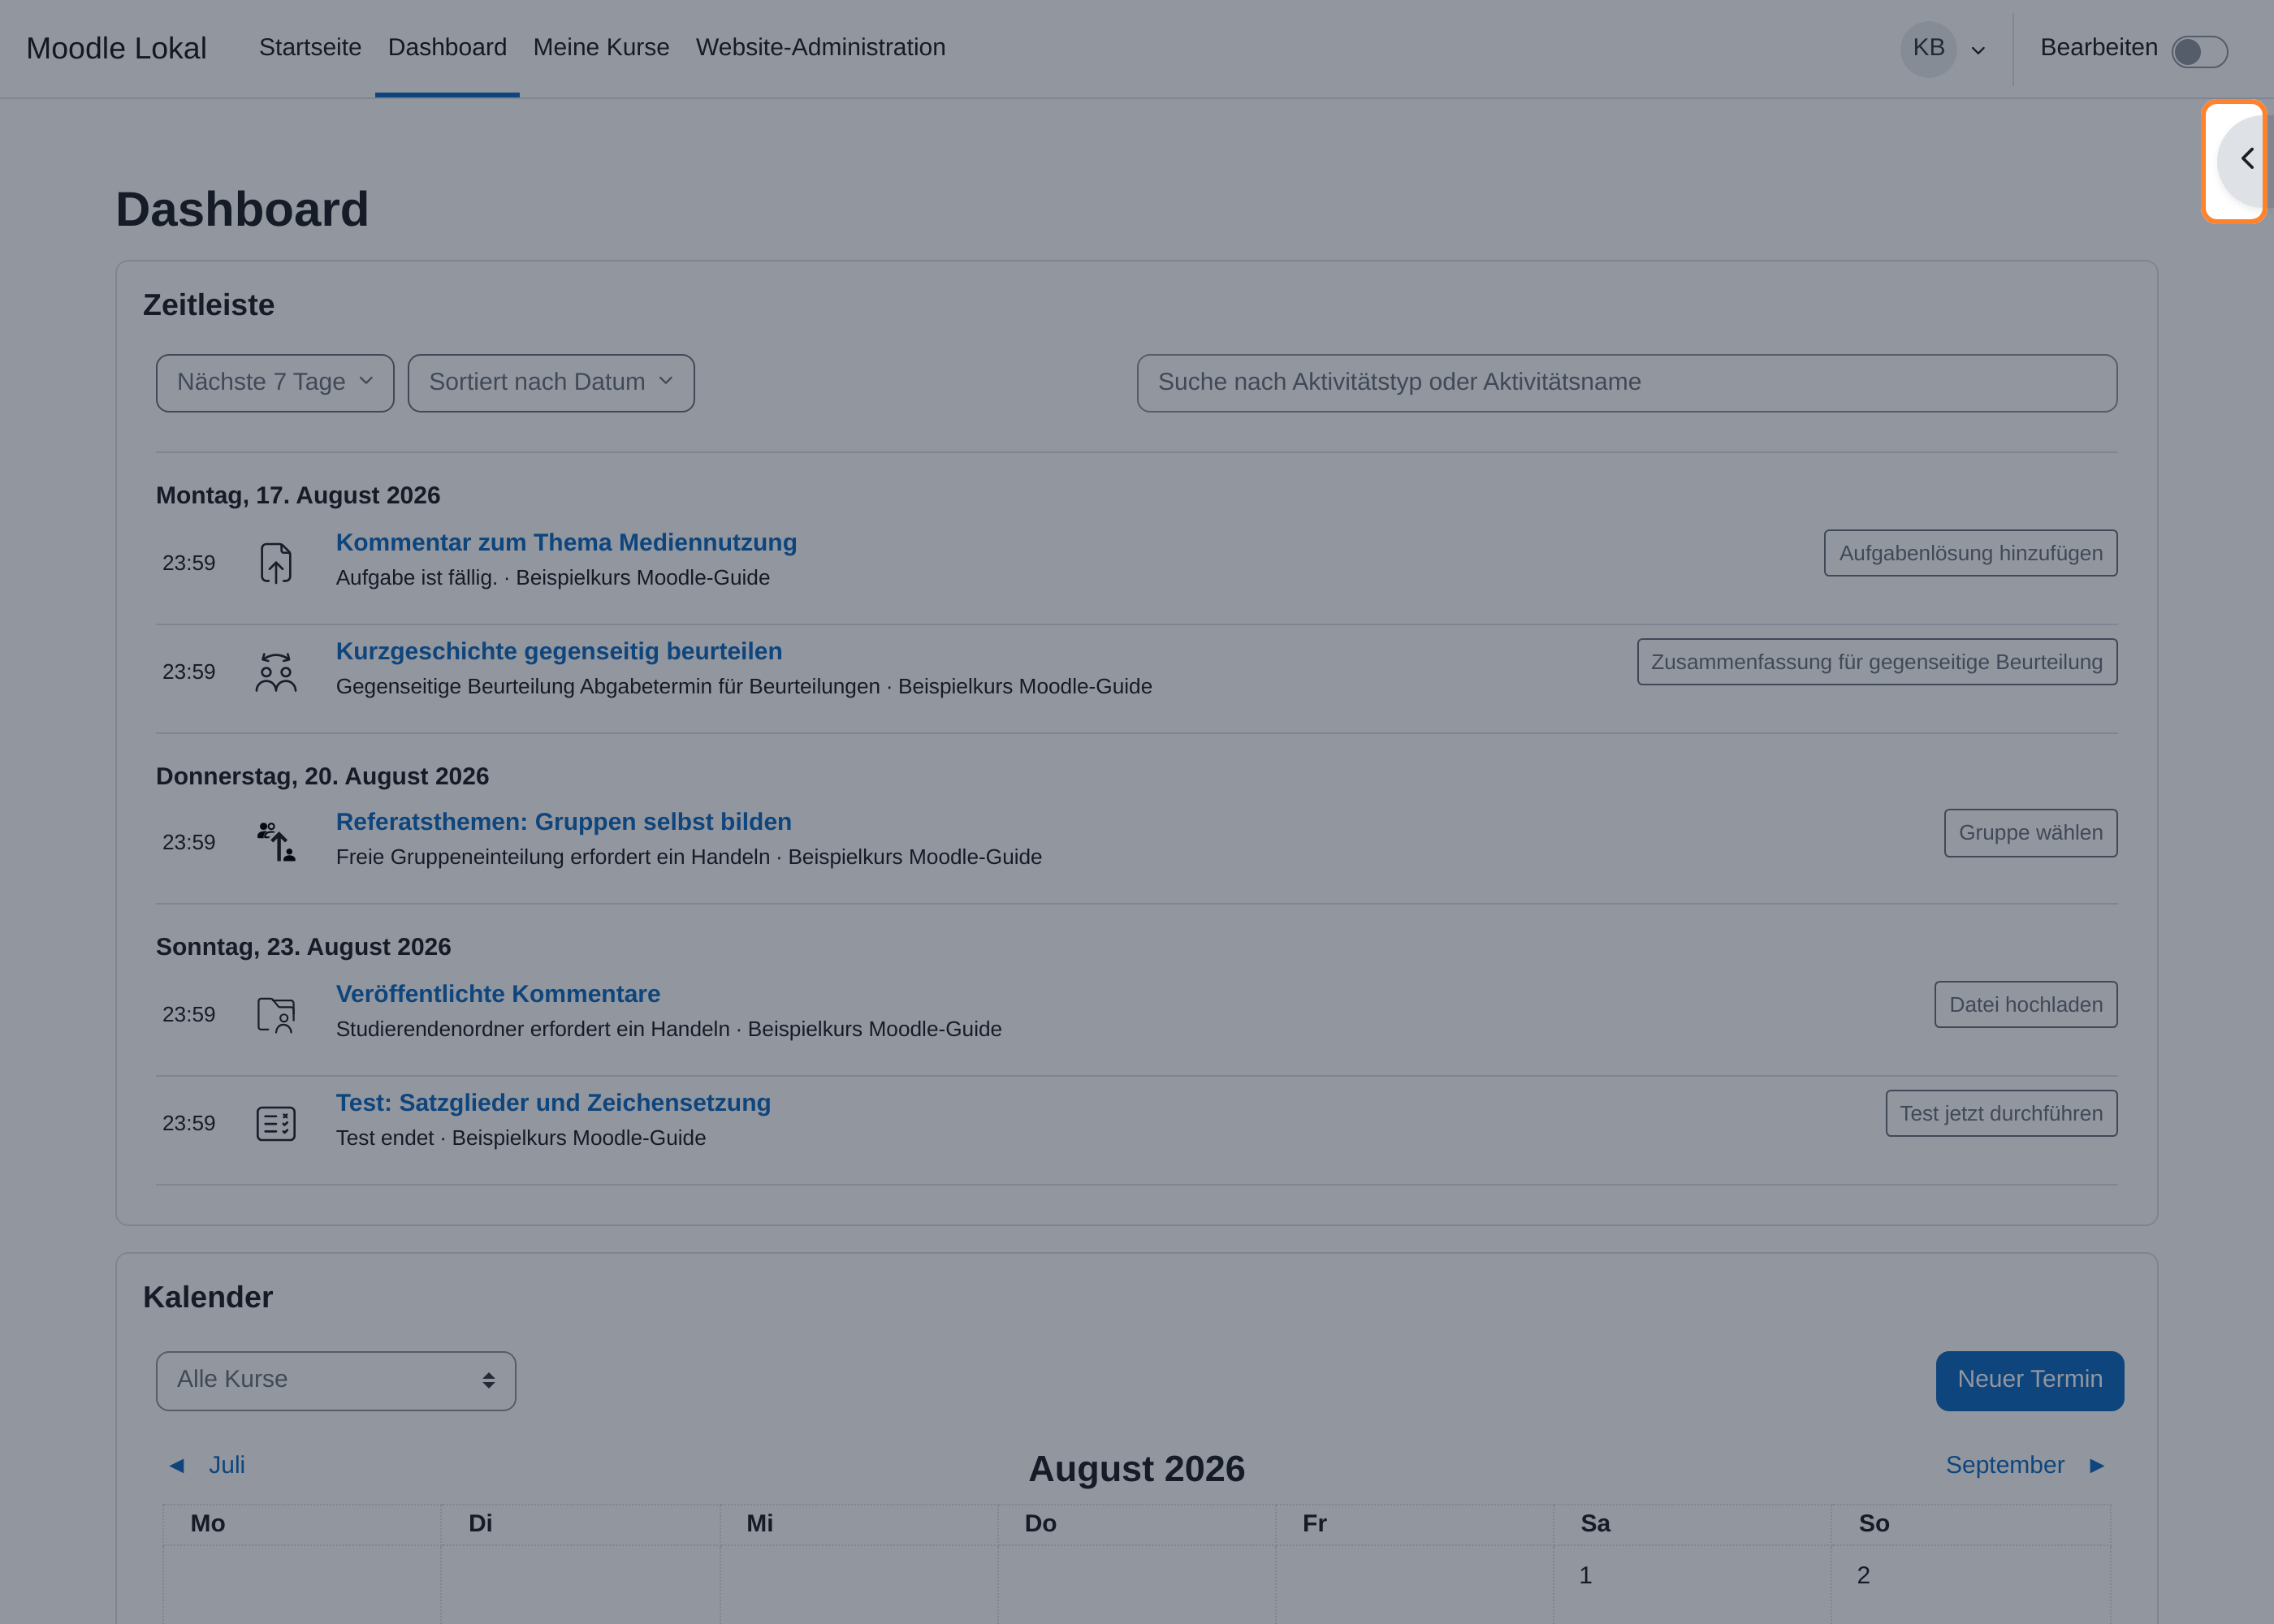Open the user menu dropdown arrow

(x=1978, y=50)
